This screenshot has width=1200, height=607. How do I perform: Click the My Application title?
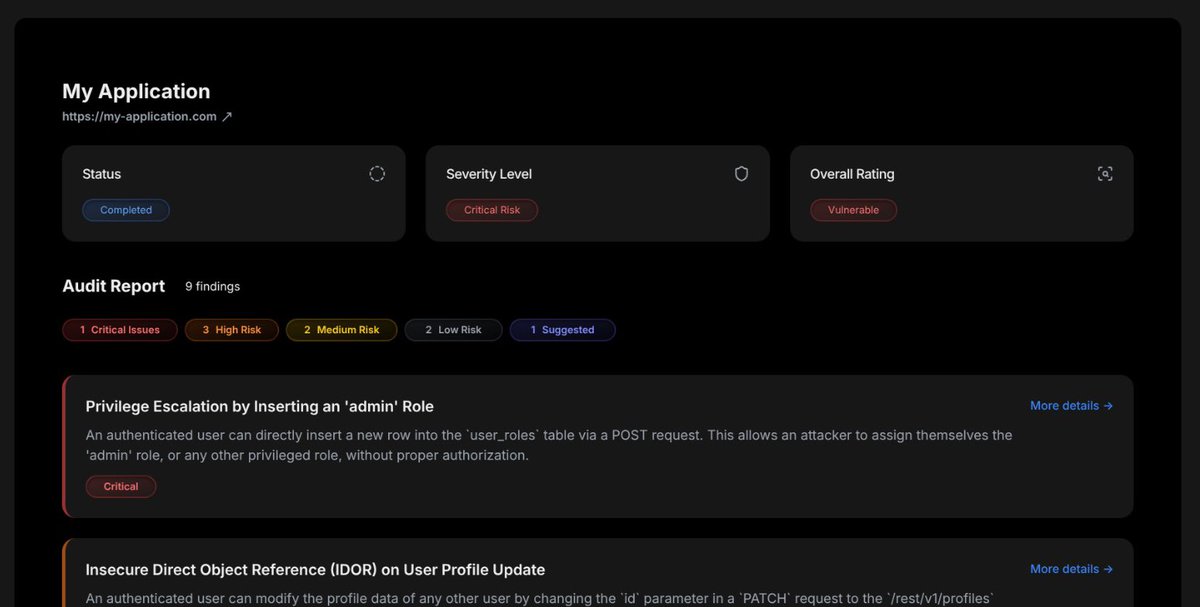[x=136, y=91]
